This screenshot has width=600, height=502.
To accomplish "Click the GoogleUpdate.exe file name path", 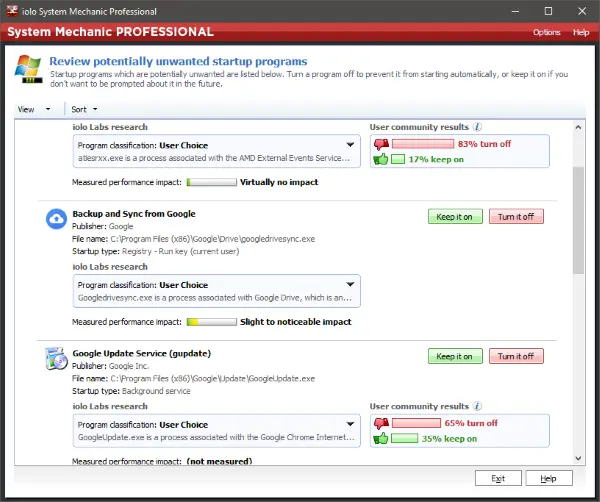I will [213, 379].
